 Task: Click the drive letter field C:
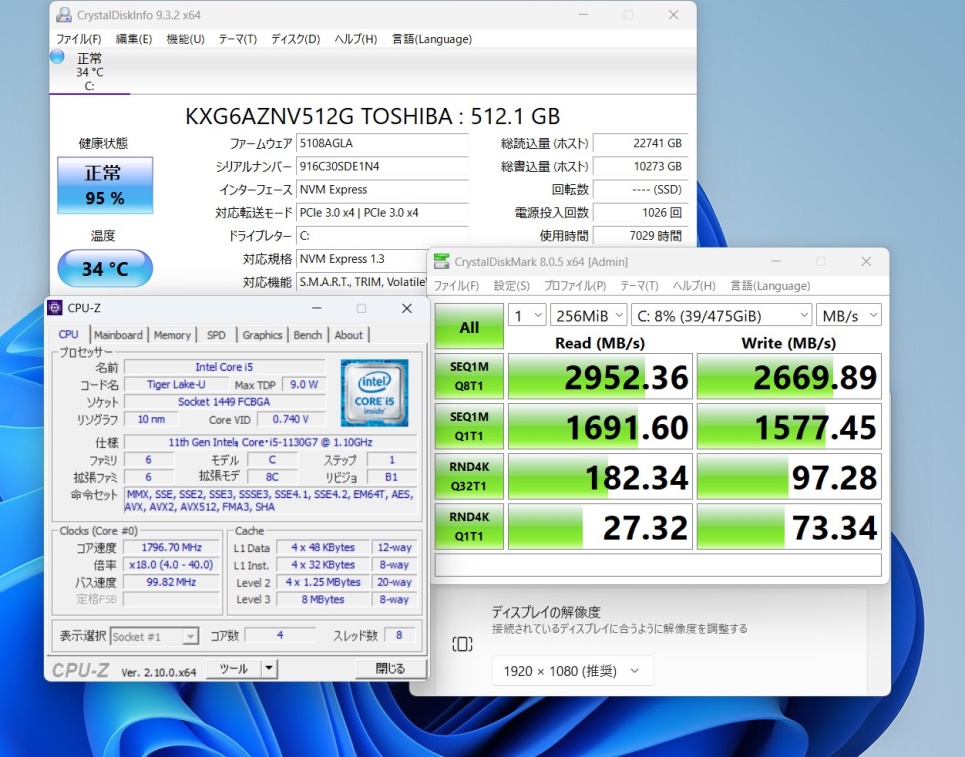[x=382, y=236]
